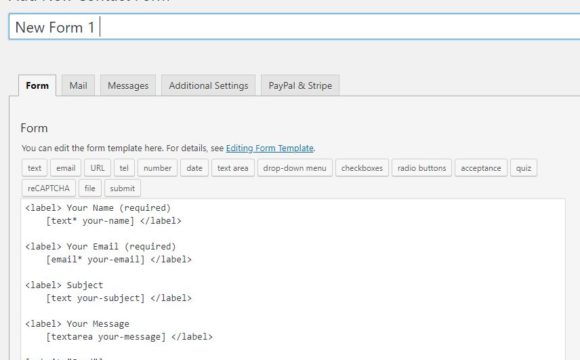Insert an email field tag
This screenshot has width=580, height=360.
click(65, 168)
